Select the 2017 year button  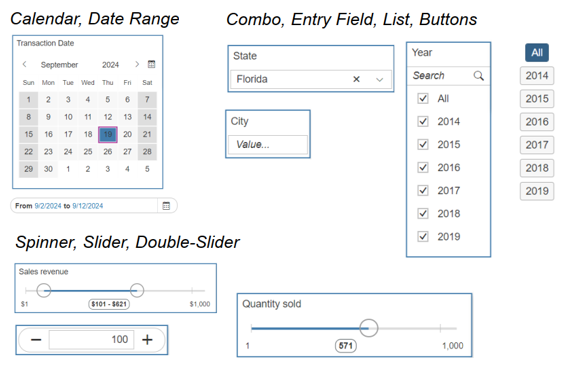point(537,145)
